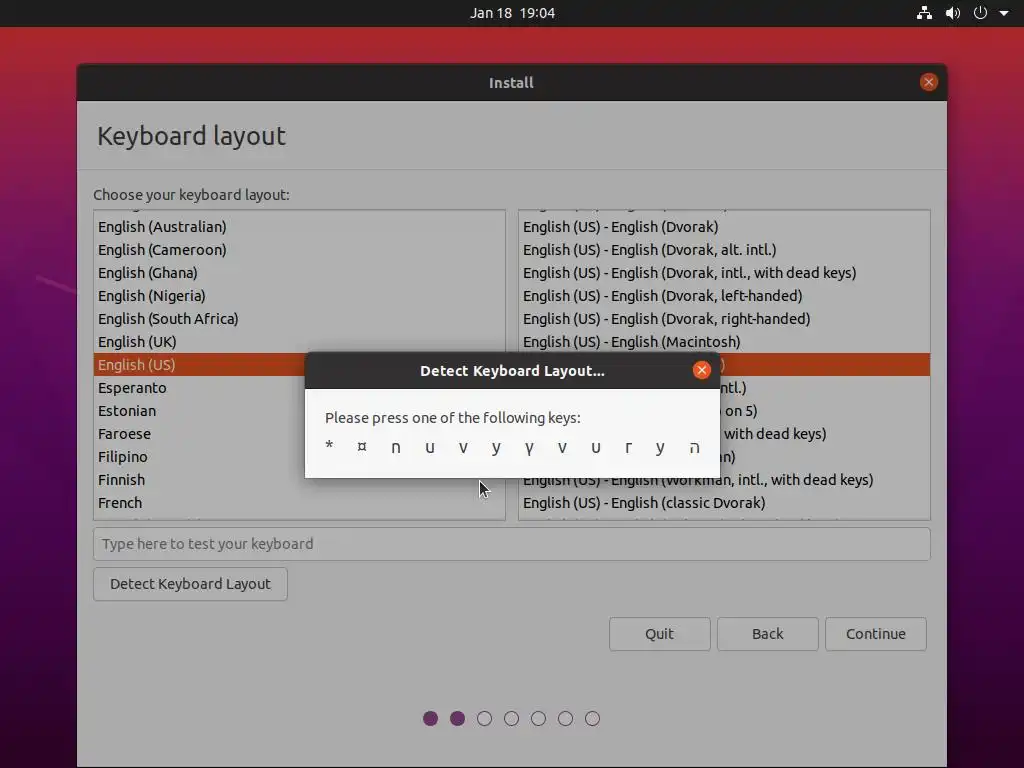Close the Detect Keyboard Layout dialog
1024x768 pixels.
pyautogui.click(x=701, y=370)
